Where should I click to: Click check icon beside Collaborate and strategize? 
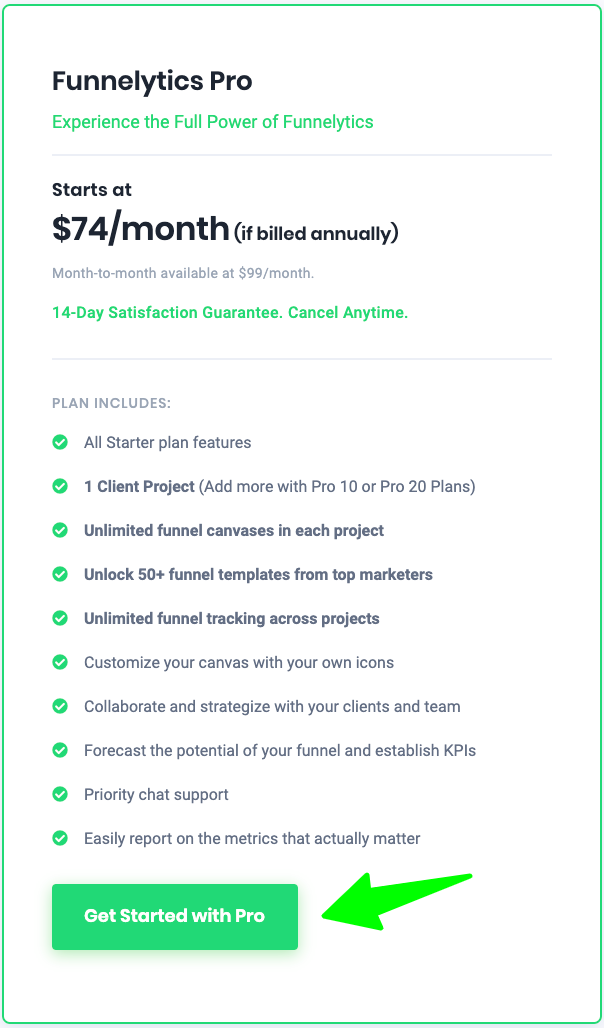(60, 706)
